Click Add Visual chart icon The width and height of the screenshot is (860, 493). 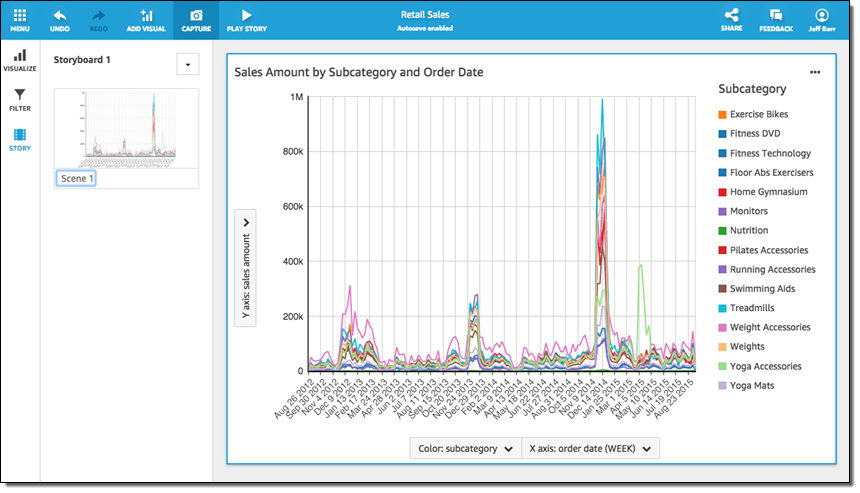147,17
